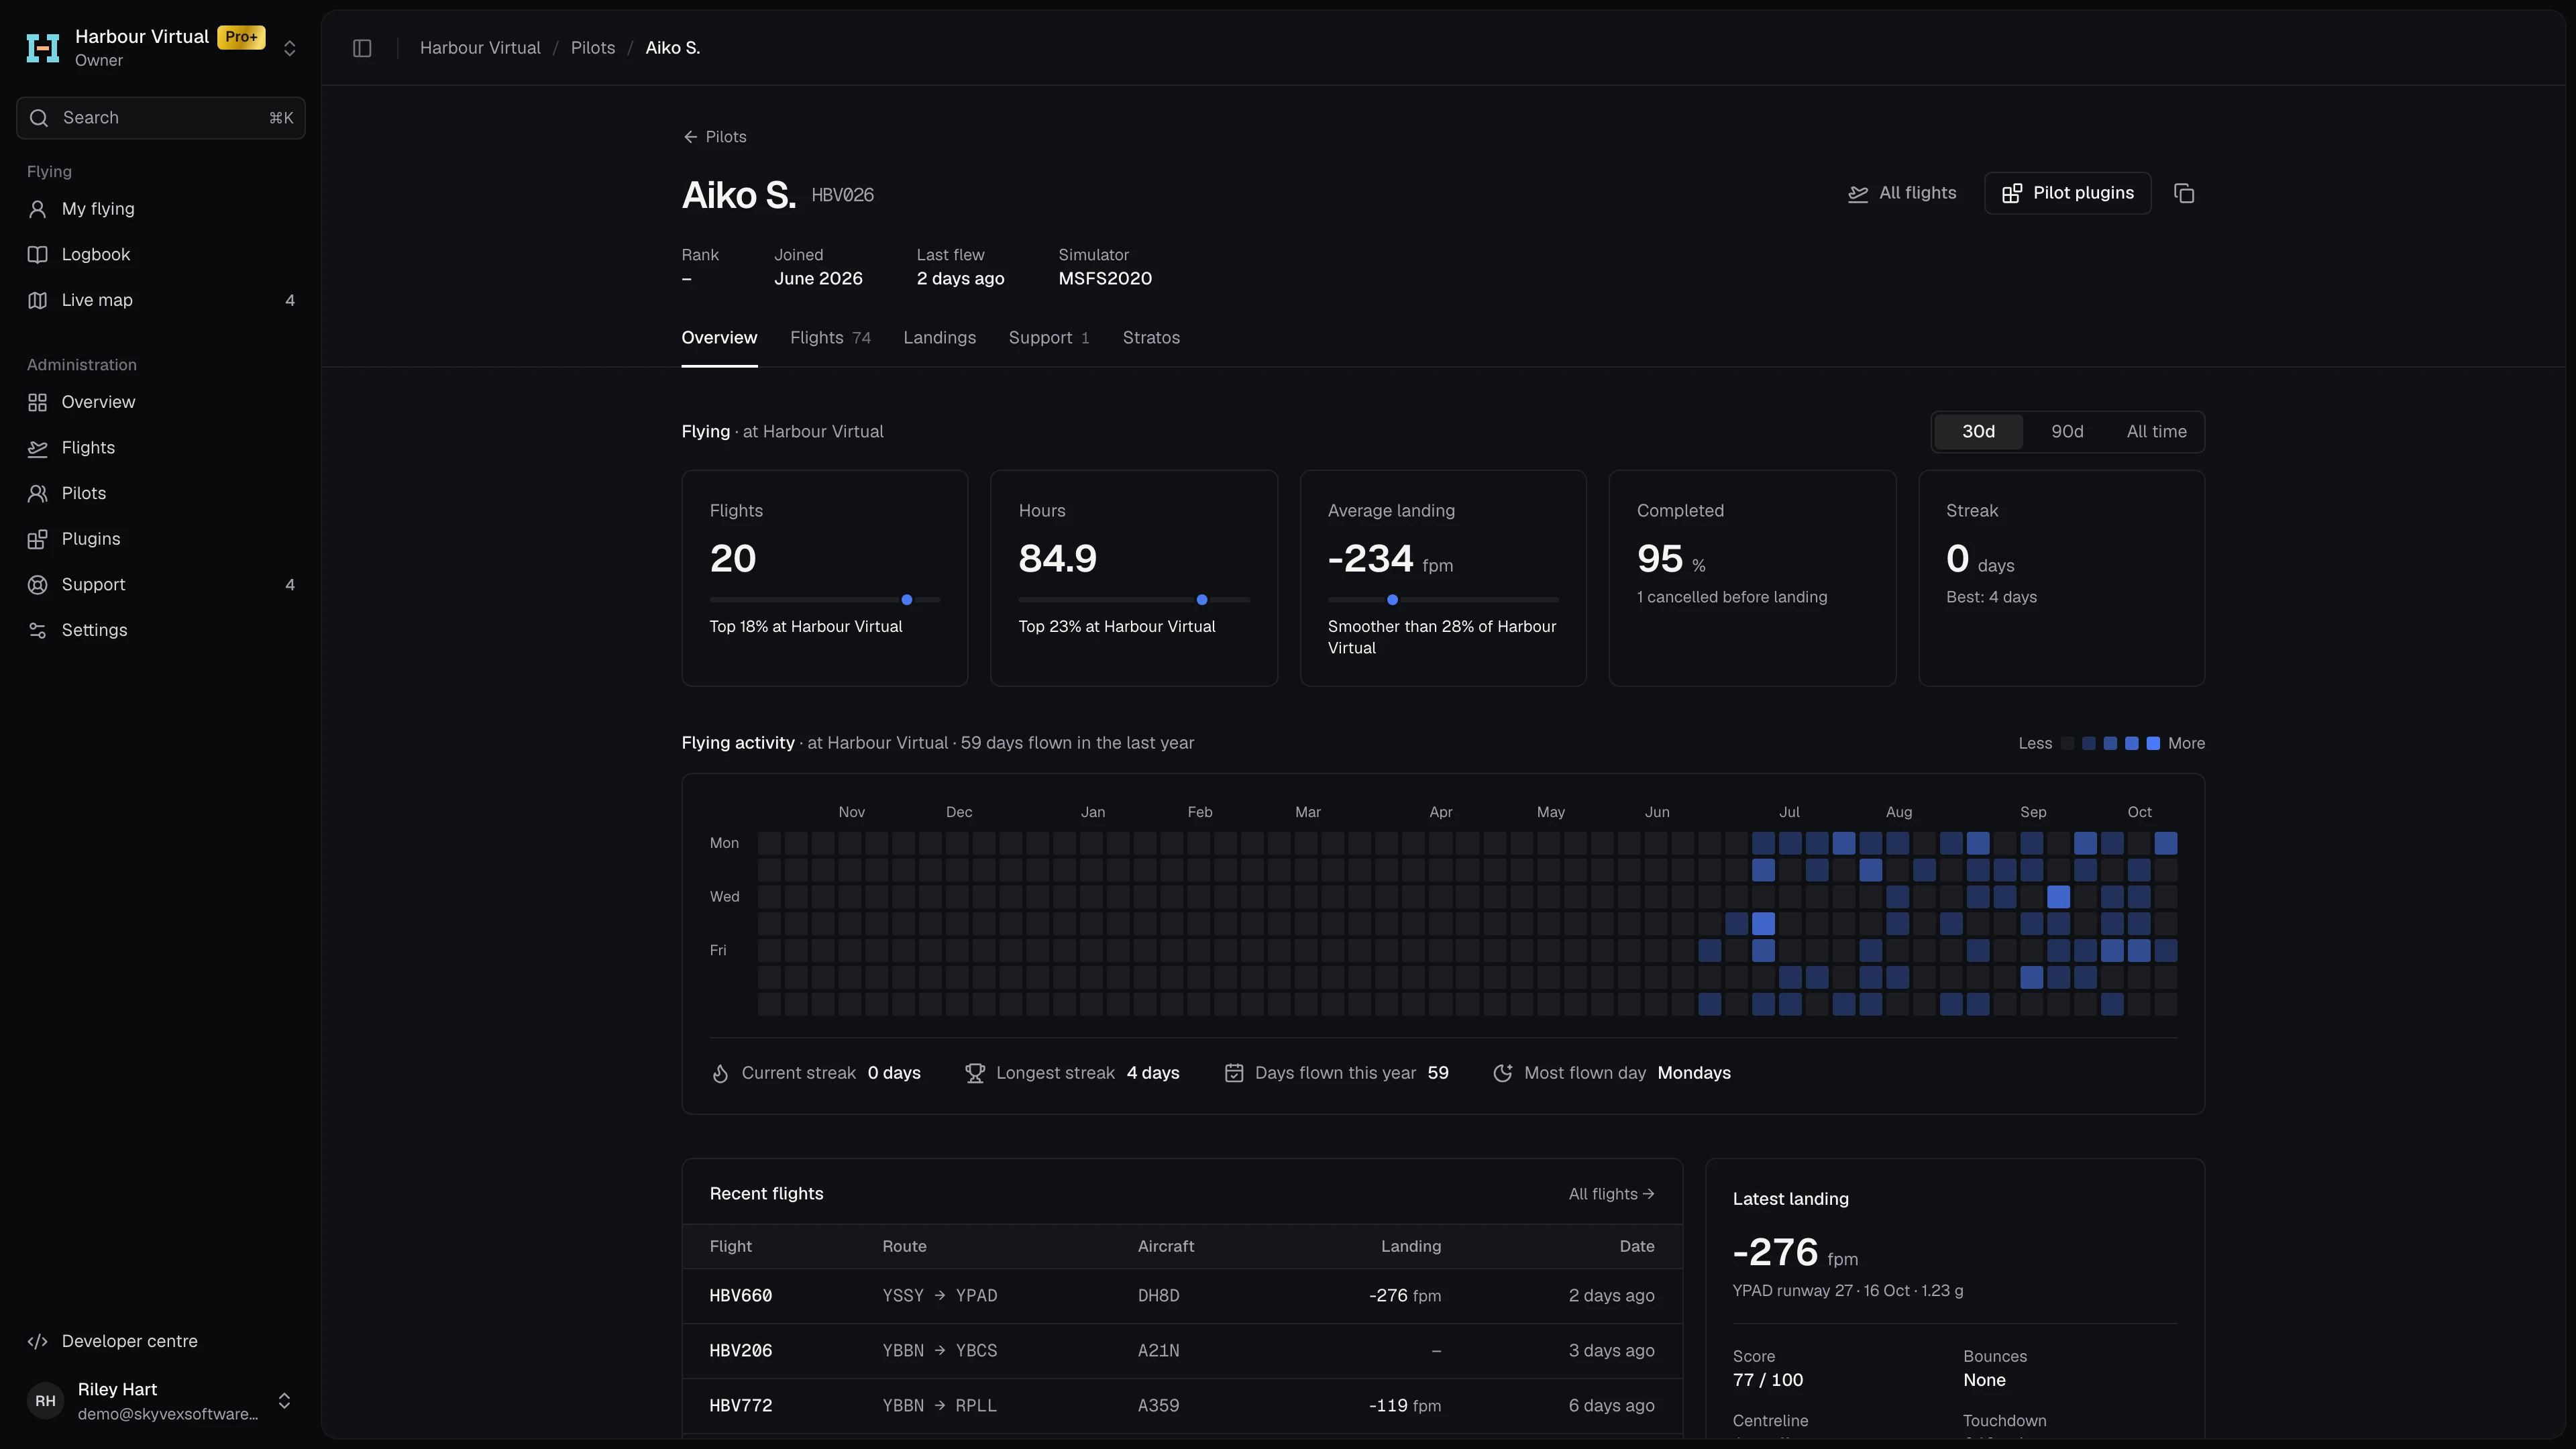Open flight HBV772 row
Viewport: 2576px width, 1449px height.
[x=1182, y=1406]
